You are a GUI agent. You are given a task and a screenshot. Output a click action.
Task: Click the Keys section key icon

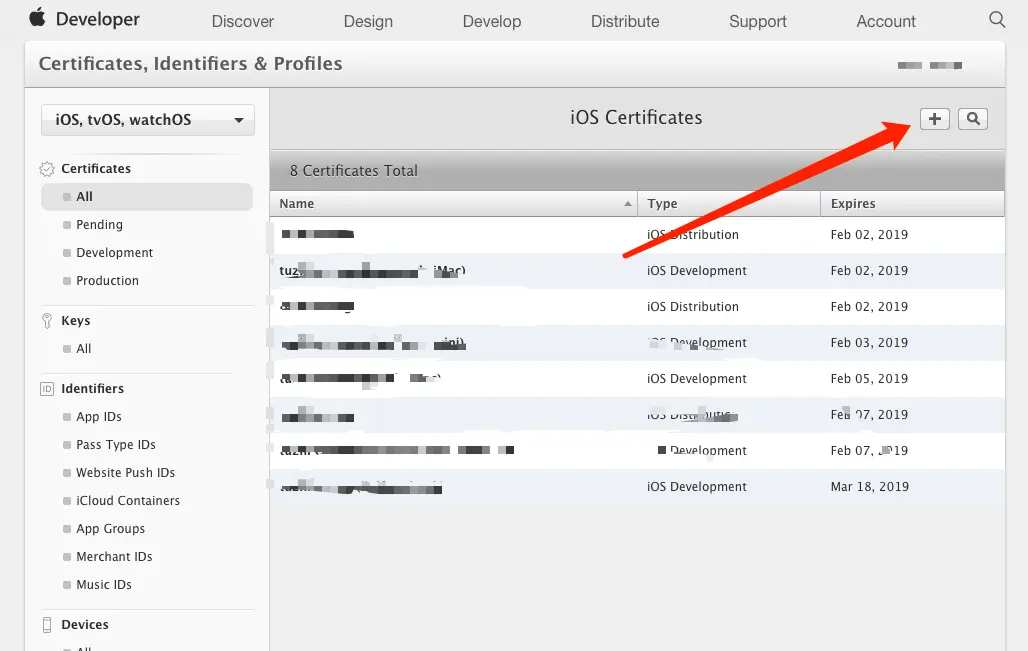(x=47, y=321)
